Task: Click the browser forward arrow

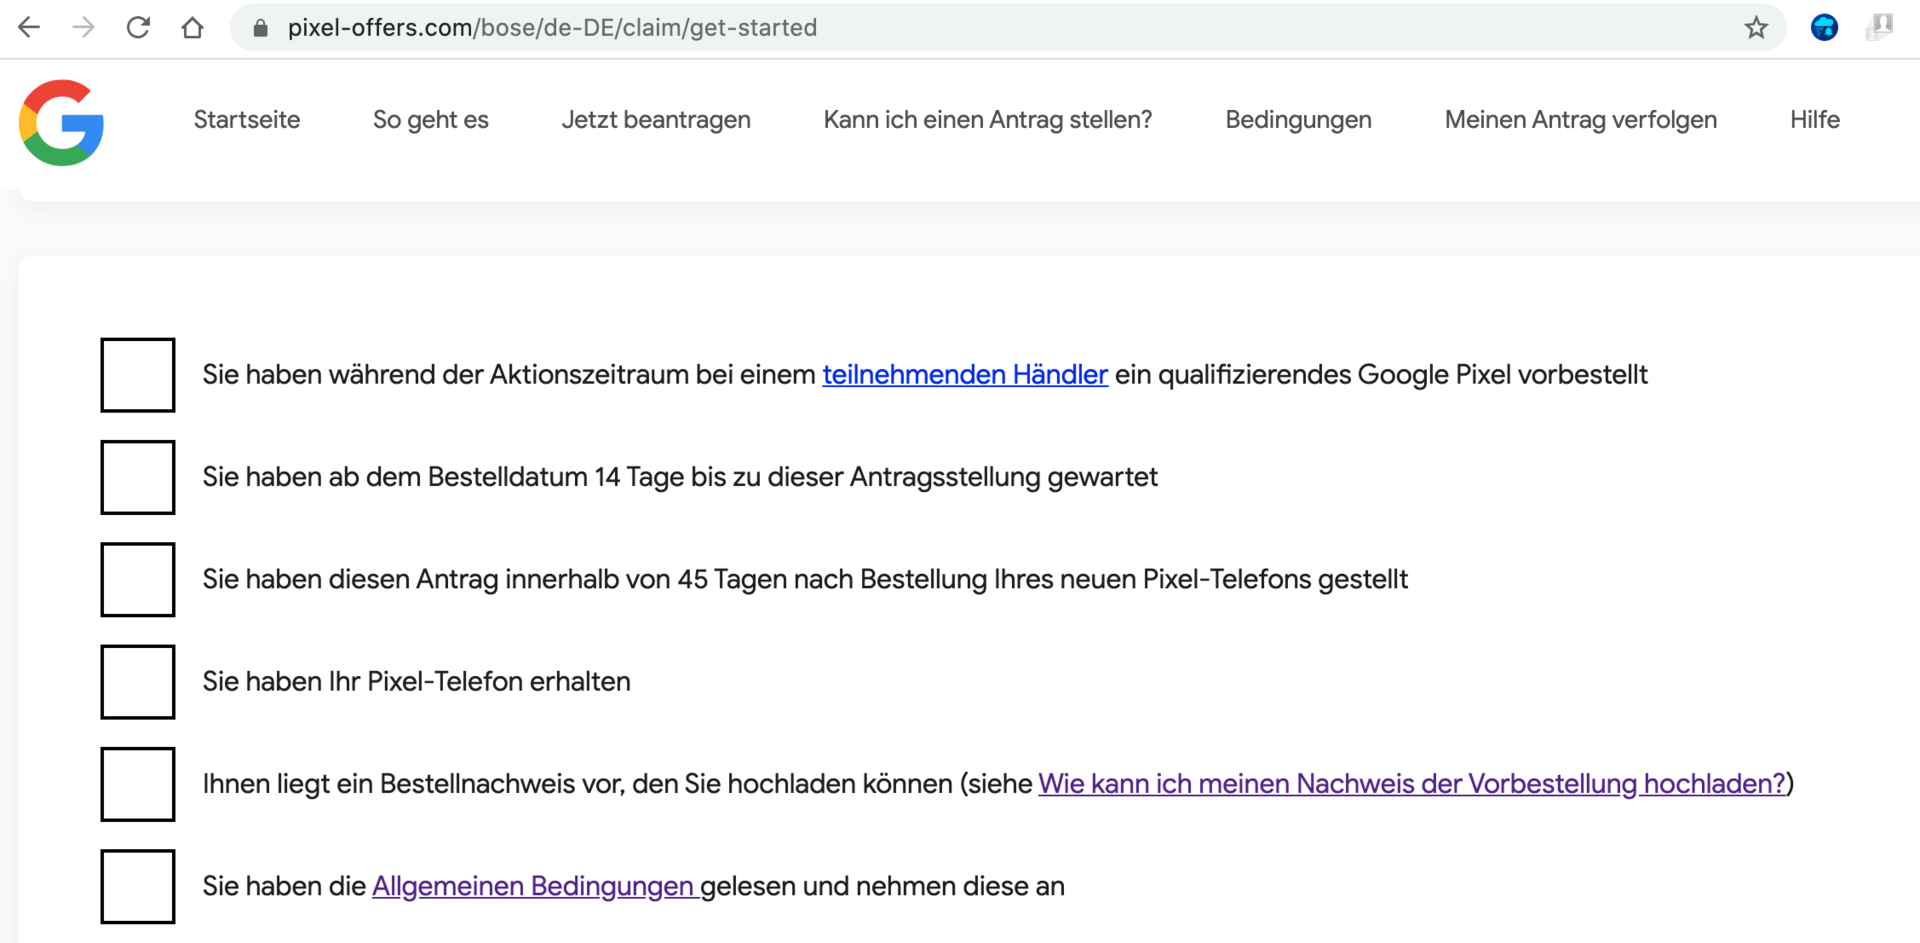Action: click(x=83, y=27)
